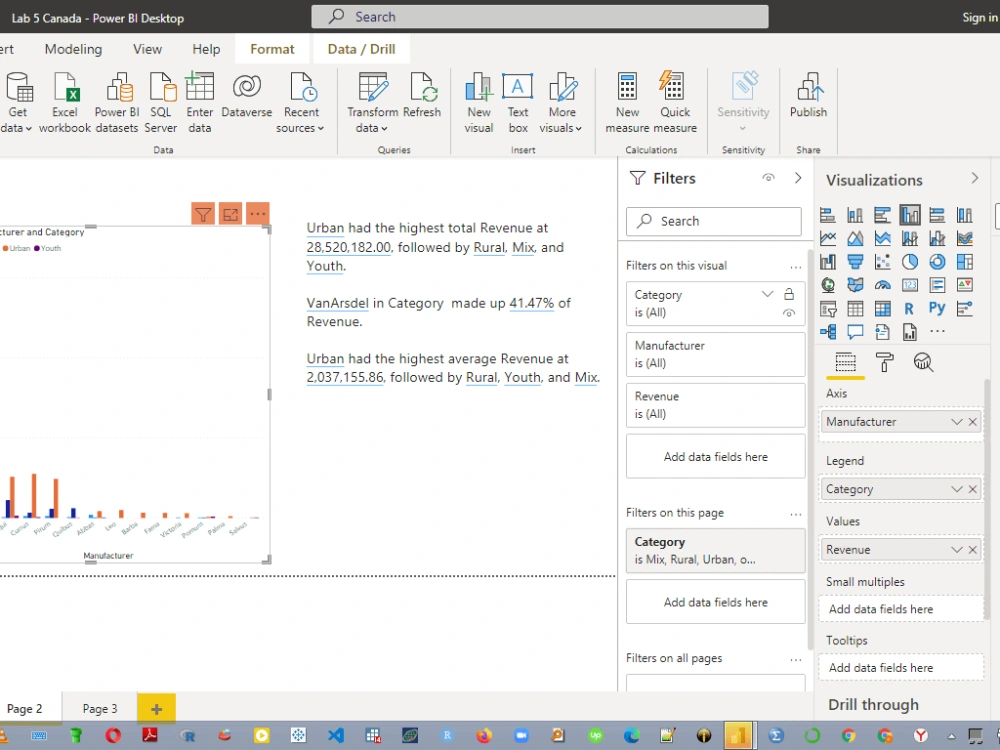Choose the treemap visual
Image resolution: width=1000 pixels, height=750 pixels.
tap(965, 261)
